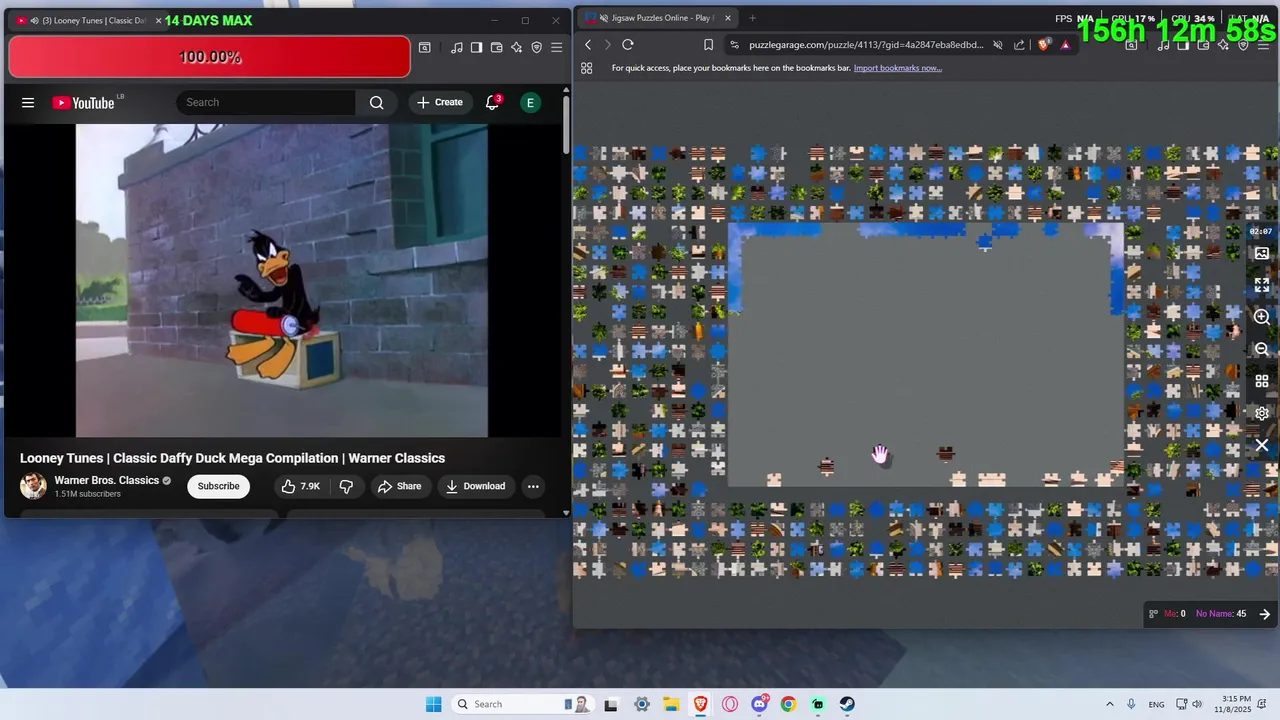Toggle sidebar panel in YouTube window toolbar

coord(477,47)
